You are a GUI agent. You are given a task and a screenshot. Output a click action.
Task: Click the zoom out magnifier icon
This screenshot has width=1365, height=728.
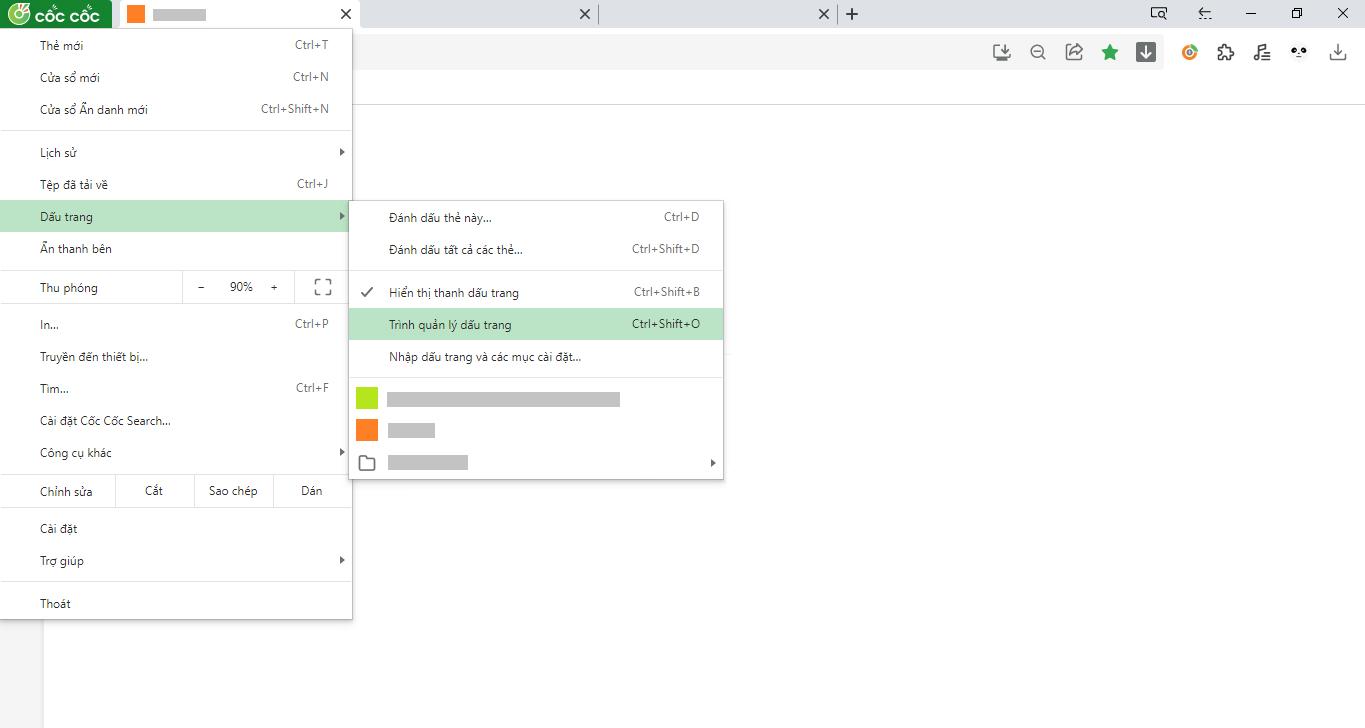coord(1038,52)
